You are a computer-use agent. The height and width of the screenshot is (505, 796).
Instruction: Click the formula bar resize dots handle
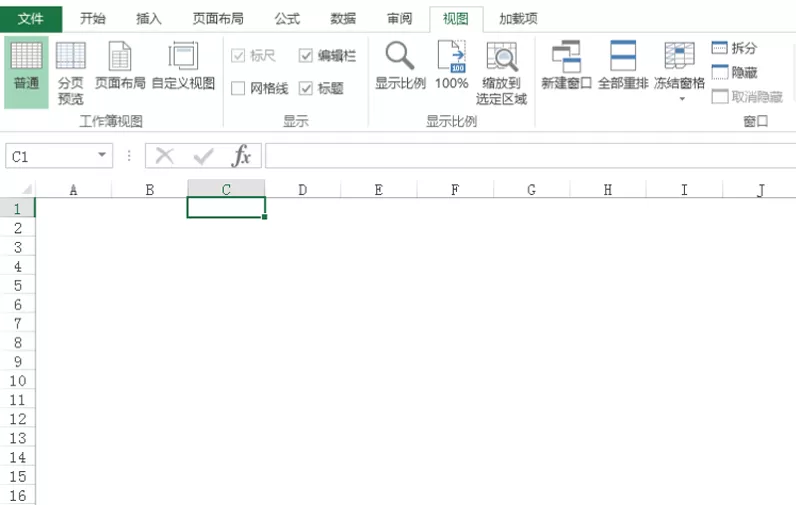coord(129,155)
